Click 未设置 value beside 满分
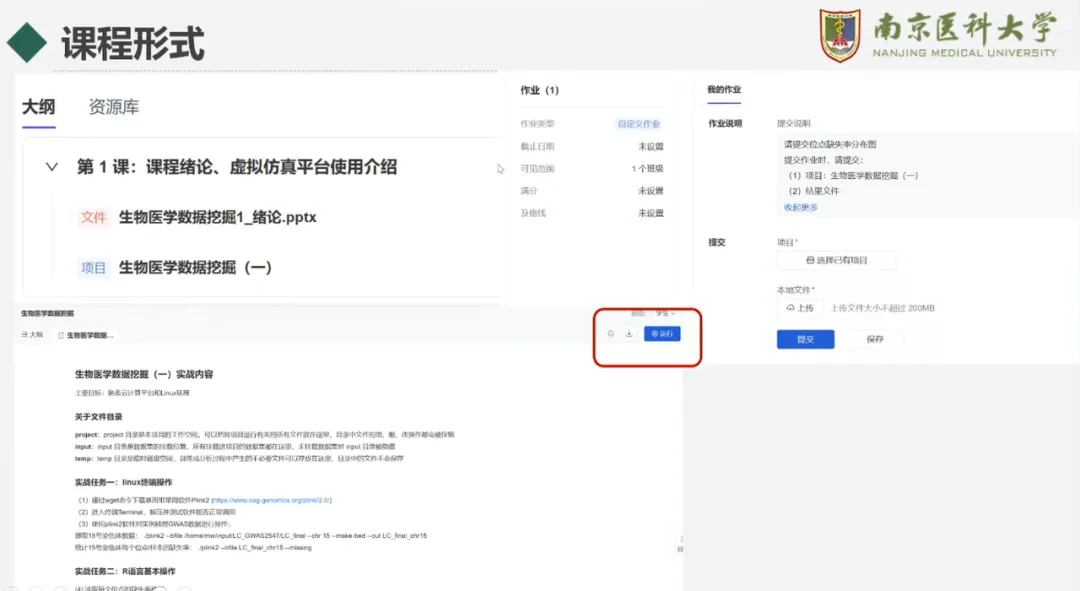The image size is (1080, 591). (651, 191)
